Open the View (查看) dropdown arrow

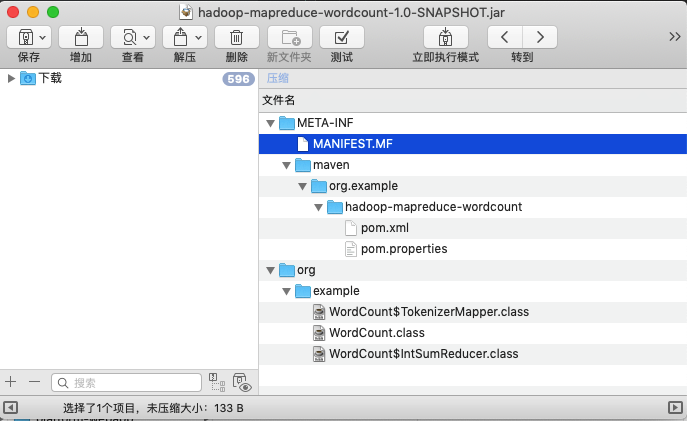tap(147, 38)
